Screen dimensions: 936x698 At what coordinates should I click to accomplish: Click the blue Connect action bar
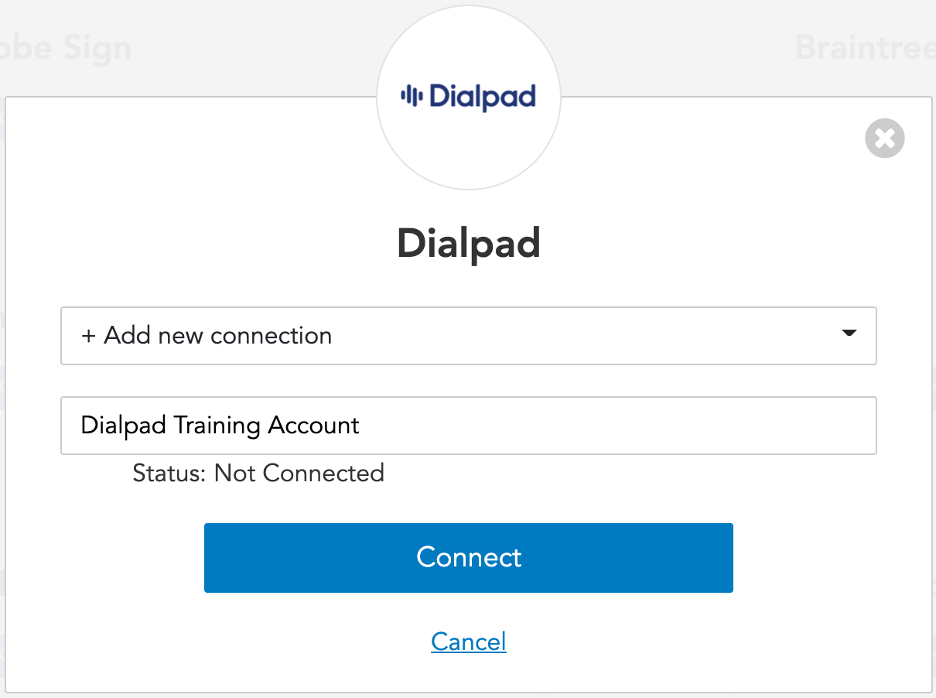tap(468, 558)
